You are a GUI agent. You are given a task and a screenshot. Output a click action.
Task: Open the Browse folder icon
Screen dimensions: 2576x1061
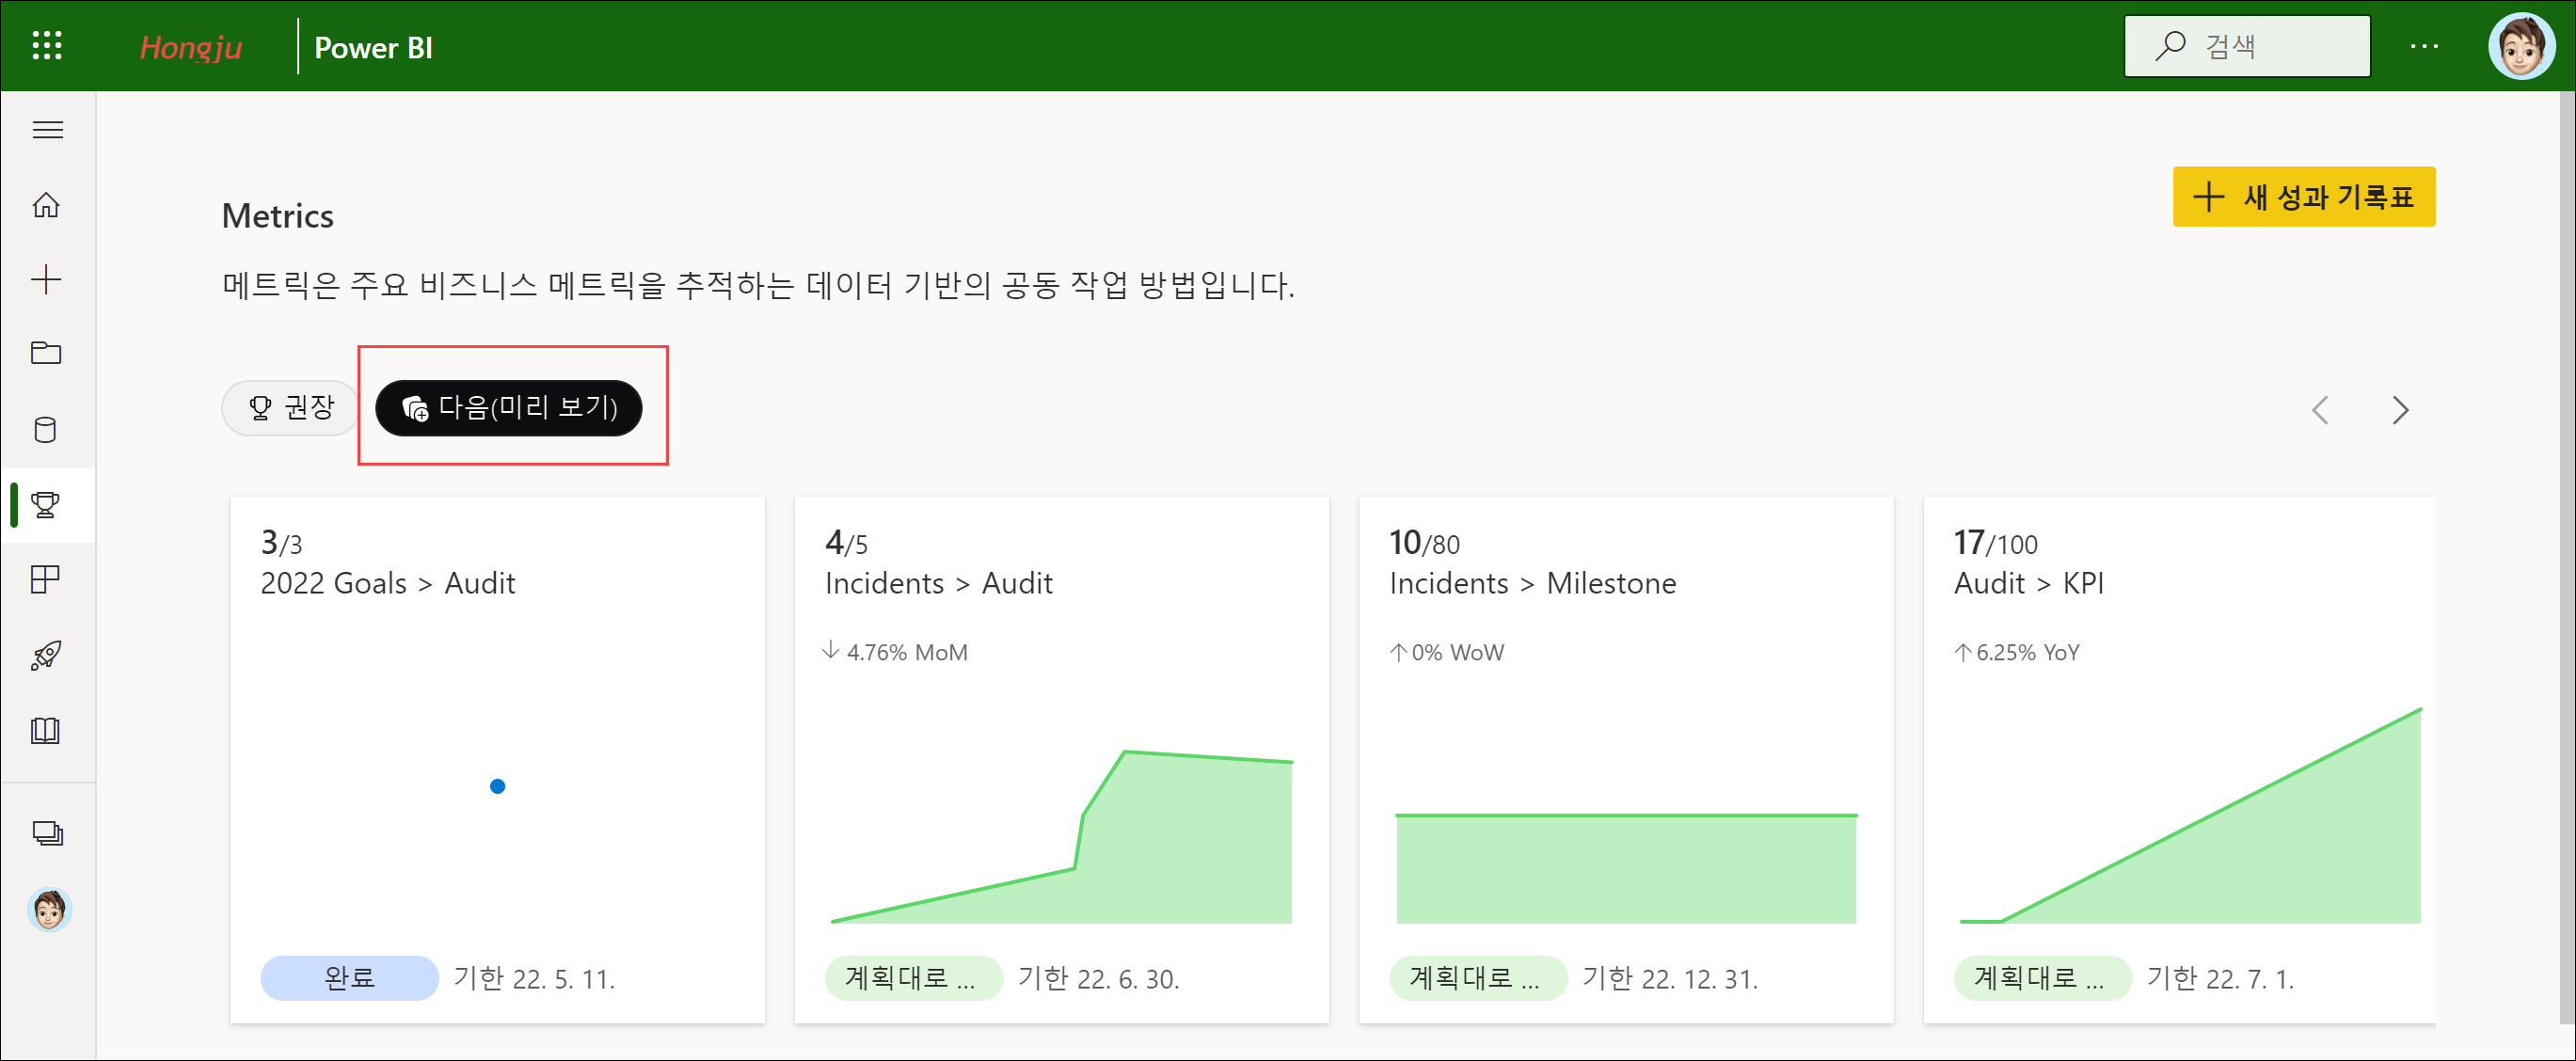47,353
